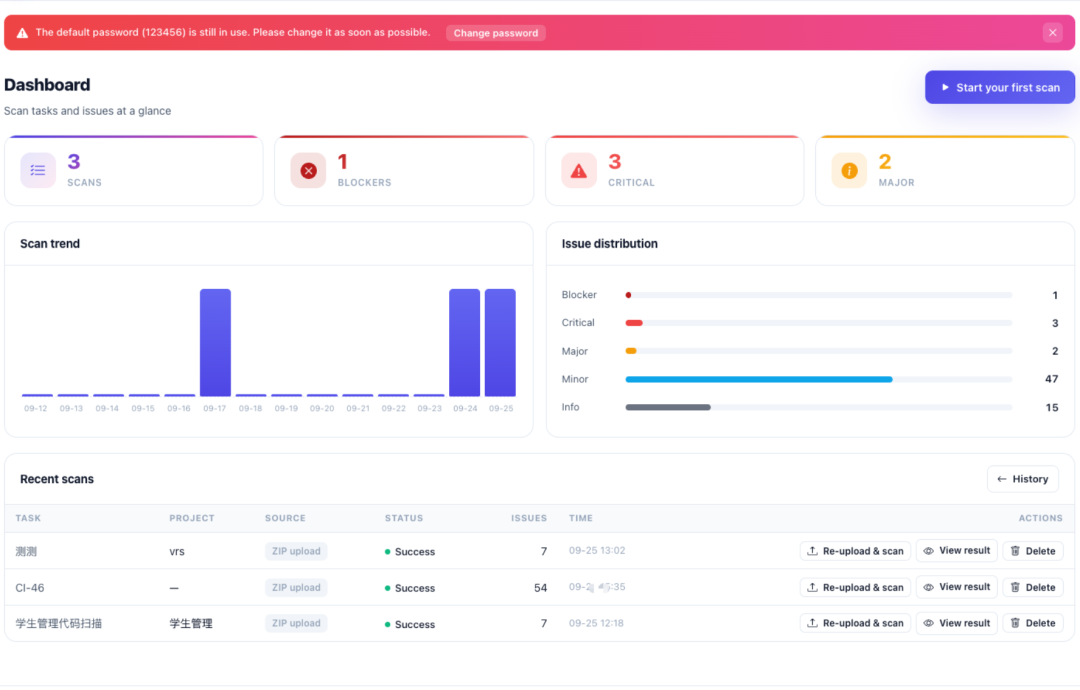
Task: Click the 09-25 bar in Scan trend
Action: pyautogui.click(x=500, y=342)
